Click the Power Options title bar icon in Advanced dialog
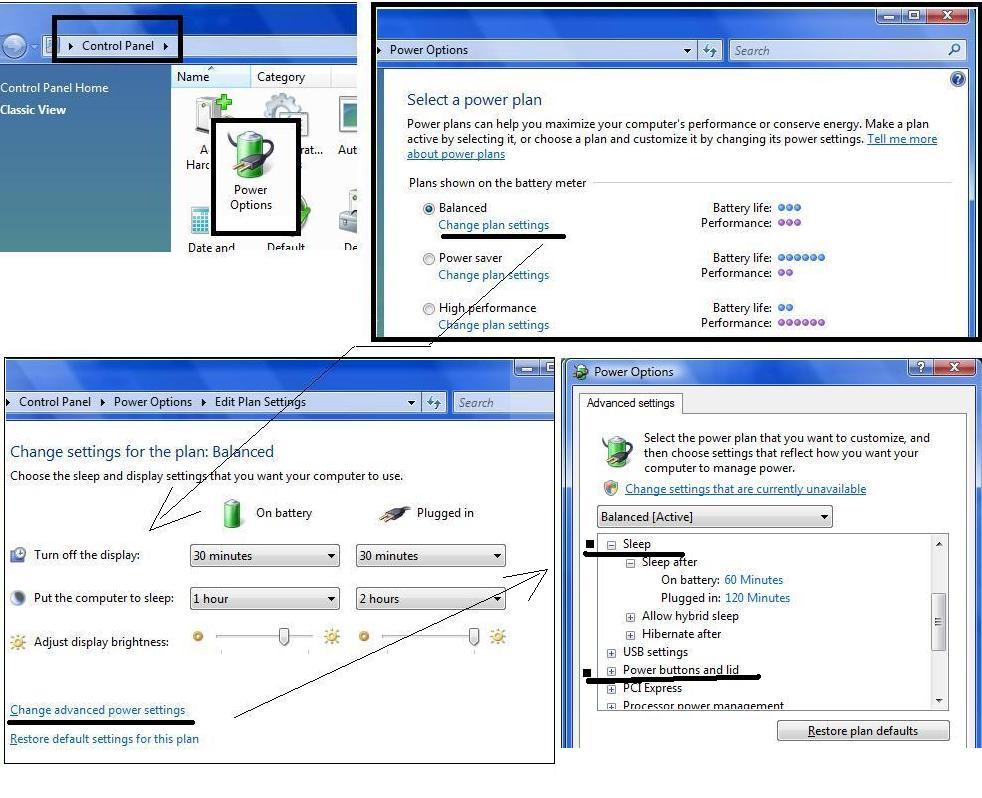The height and width of the screenshot is (798, 982). coord(581,371)
